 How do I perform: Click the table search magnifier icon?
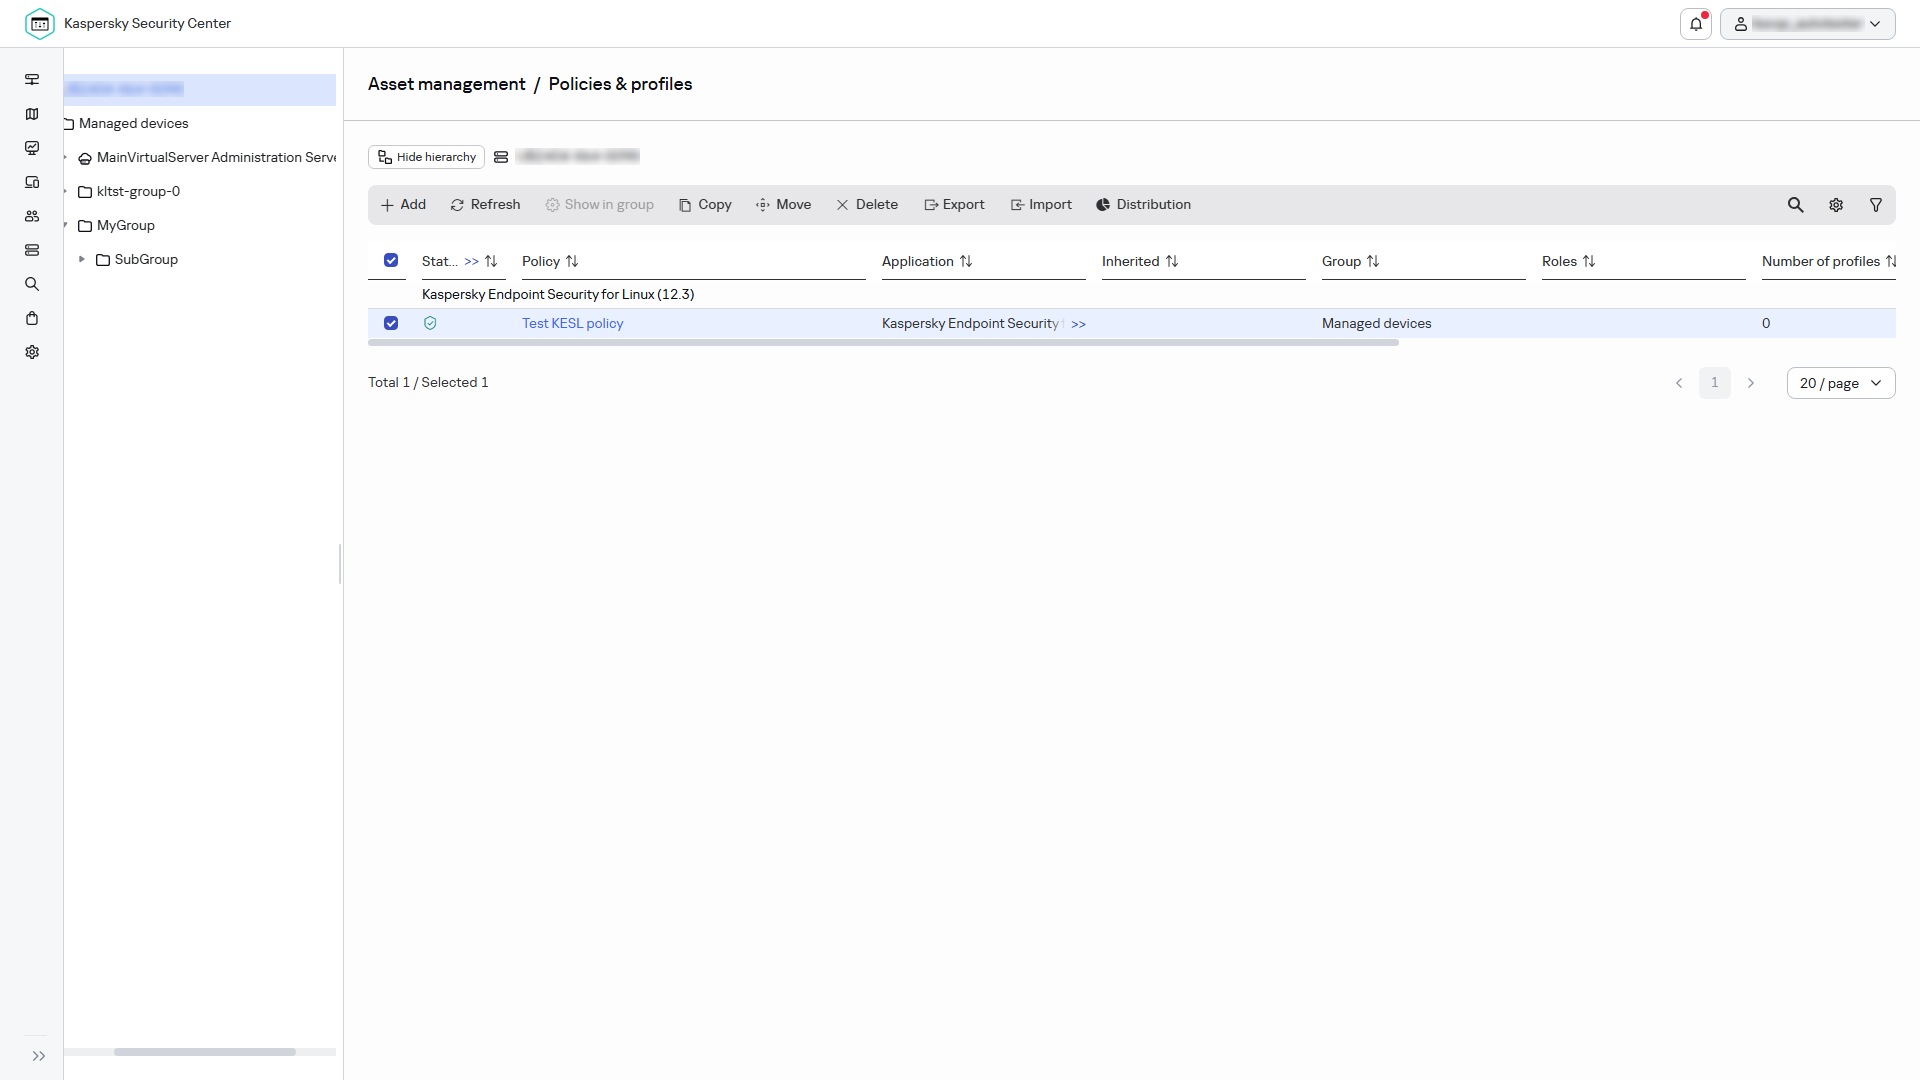[x=1796, y=205]
